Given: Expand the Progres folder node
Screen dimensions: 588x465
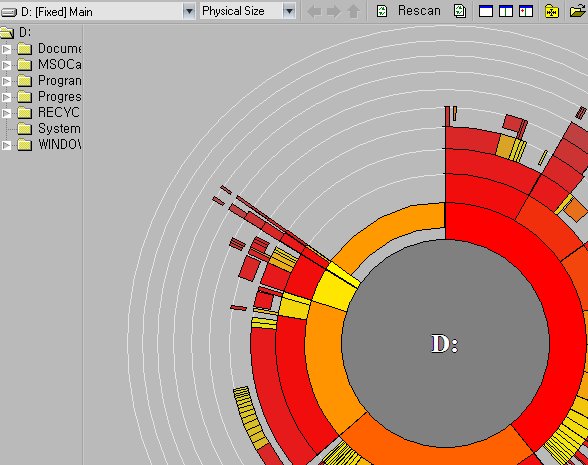Looking at the screenshot, I should coord(6,98).
